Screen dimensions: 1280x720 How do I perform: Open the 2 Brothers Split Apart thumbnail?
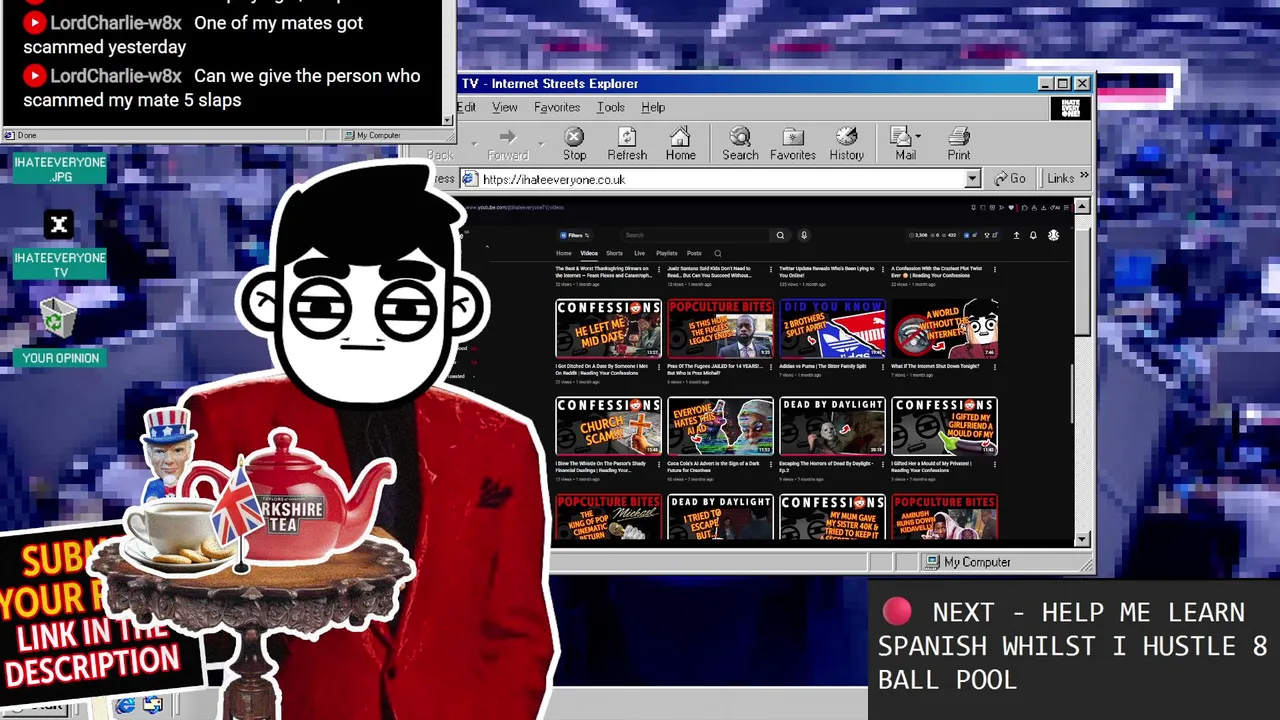pos(832,328)
